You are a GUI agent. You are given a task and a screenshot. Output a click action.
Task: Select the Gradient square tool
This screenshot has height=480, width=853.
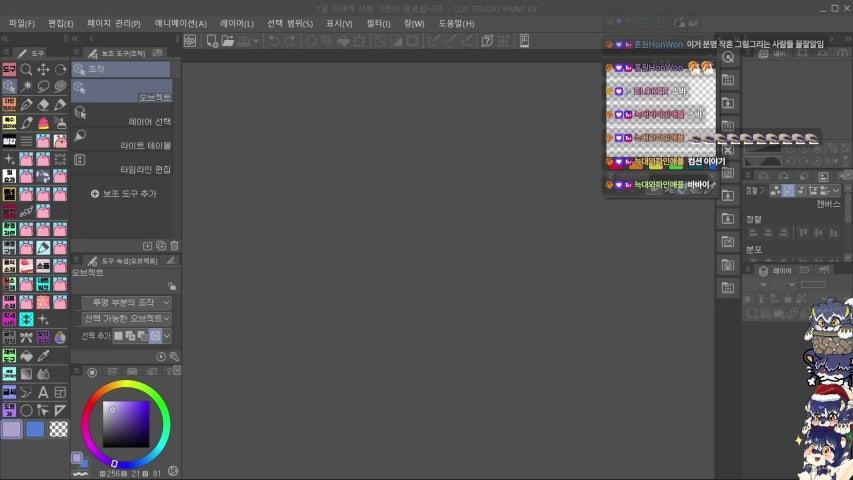tap(26, 374)
